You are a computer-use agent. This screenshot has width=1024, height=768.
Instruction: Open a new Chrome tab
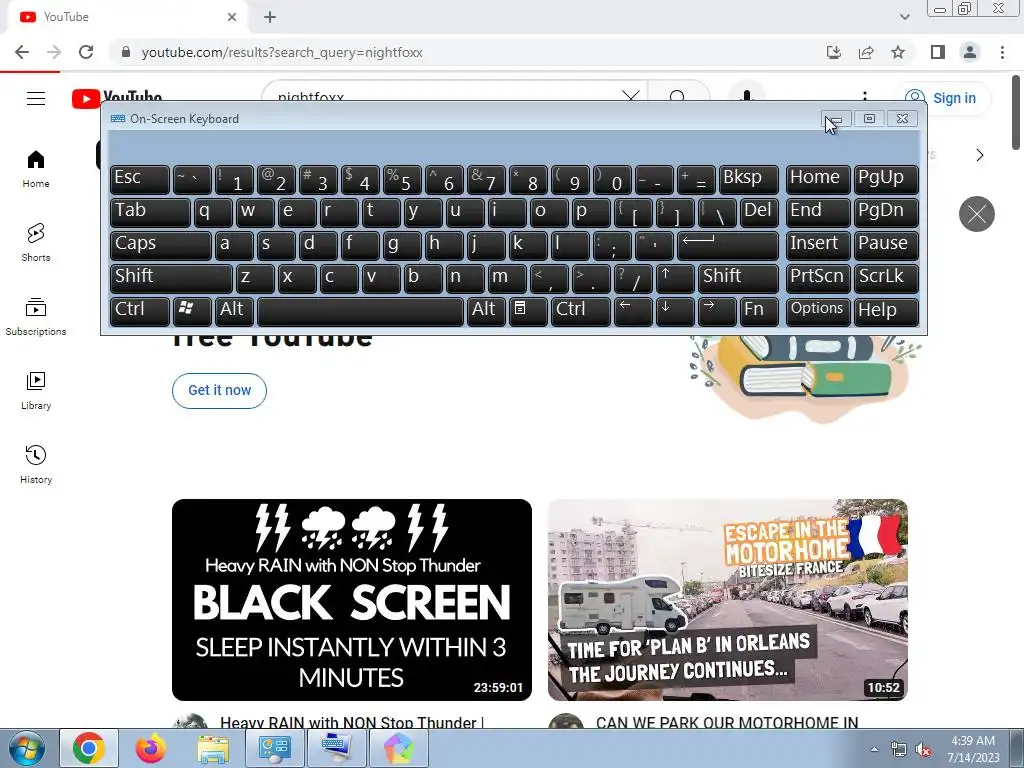coord(270,17)
